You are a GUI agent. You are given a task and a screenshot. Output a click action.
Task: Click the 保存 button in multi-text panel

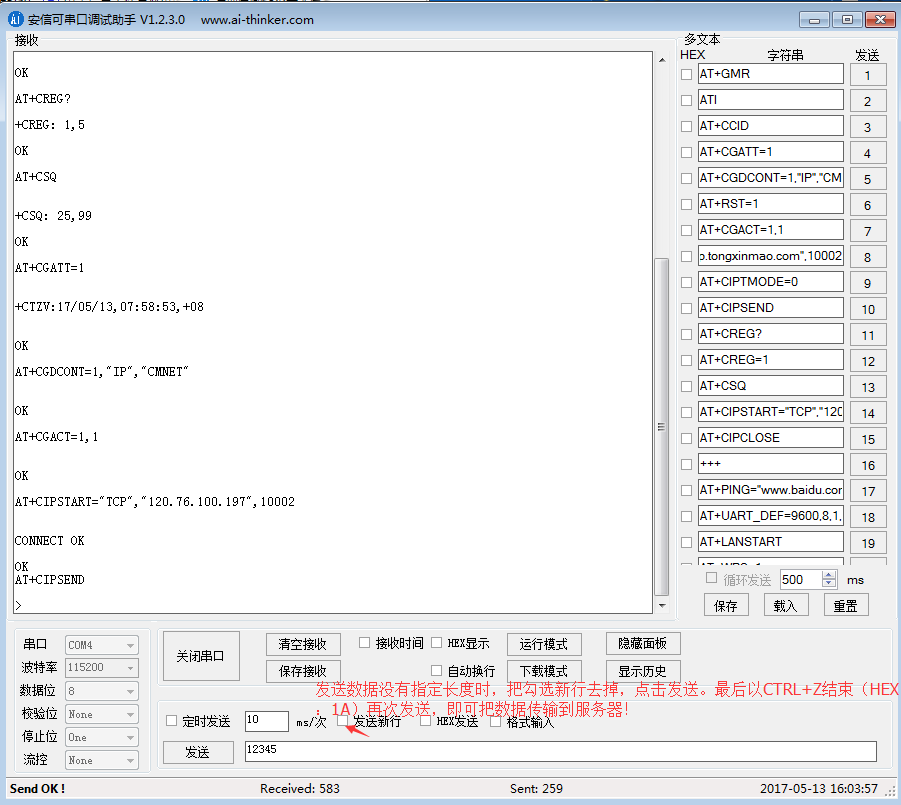tap(726, 605)
